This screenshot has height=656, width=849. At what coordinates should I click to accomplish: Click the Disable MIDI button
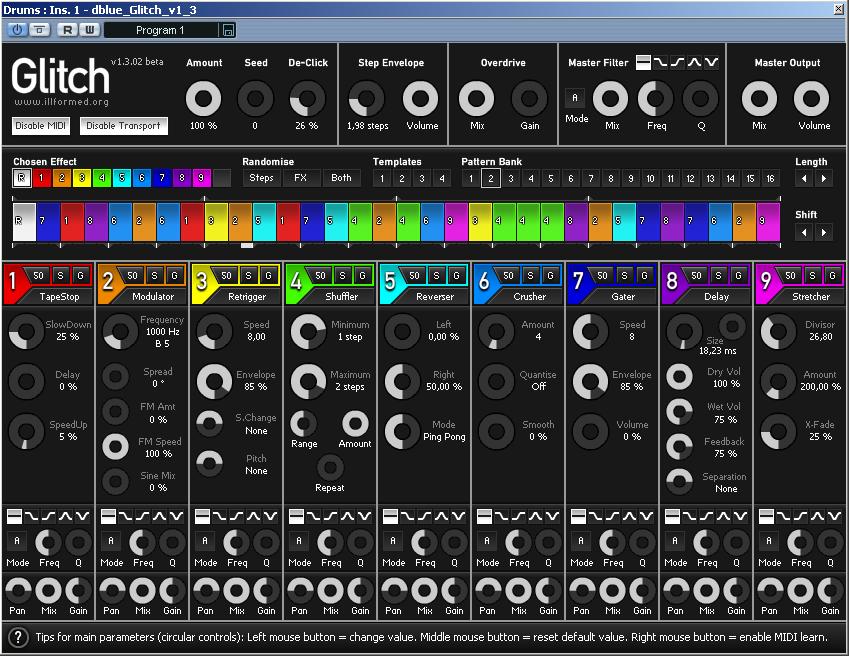(x=41, y=126)
